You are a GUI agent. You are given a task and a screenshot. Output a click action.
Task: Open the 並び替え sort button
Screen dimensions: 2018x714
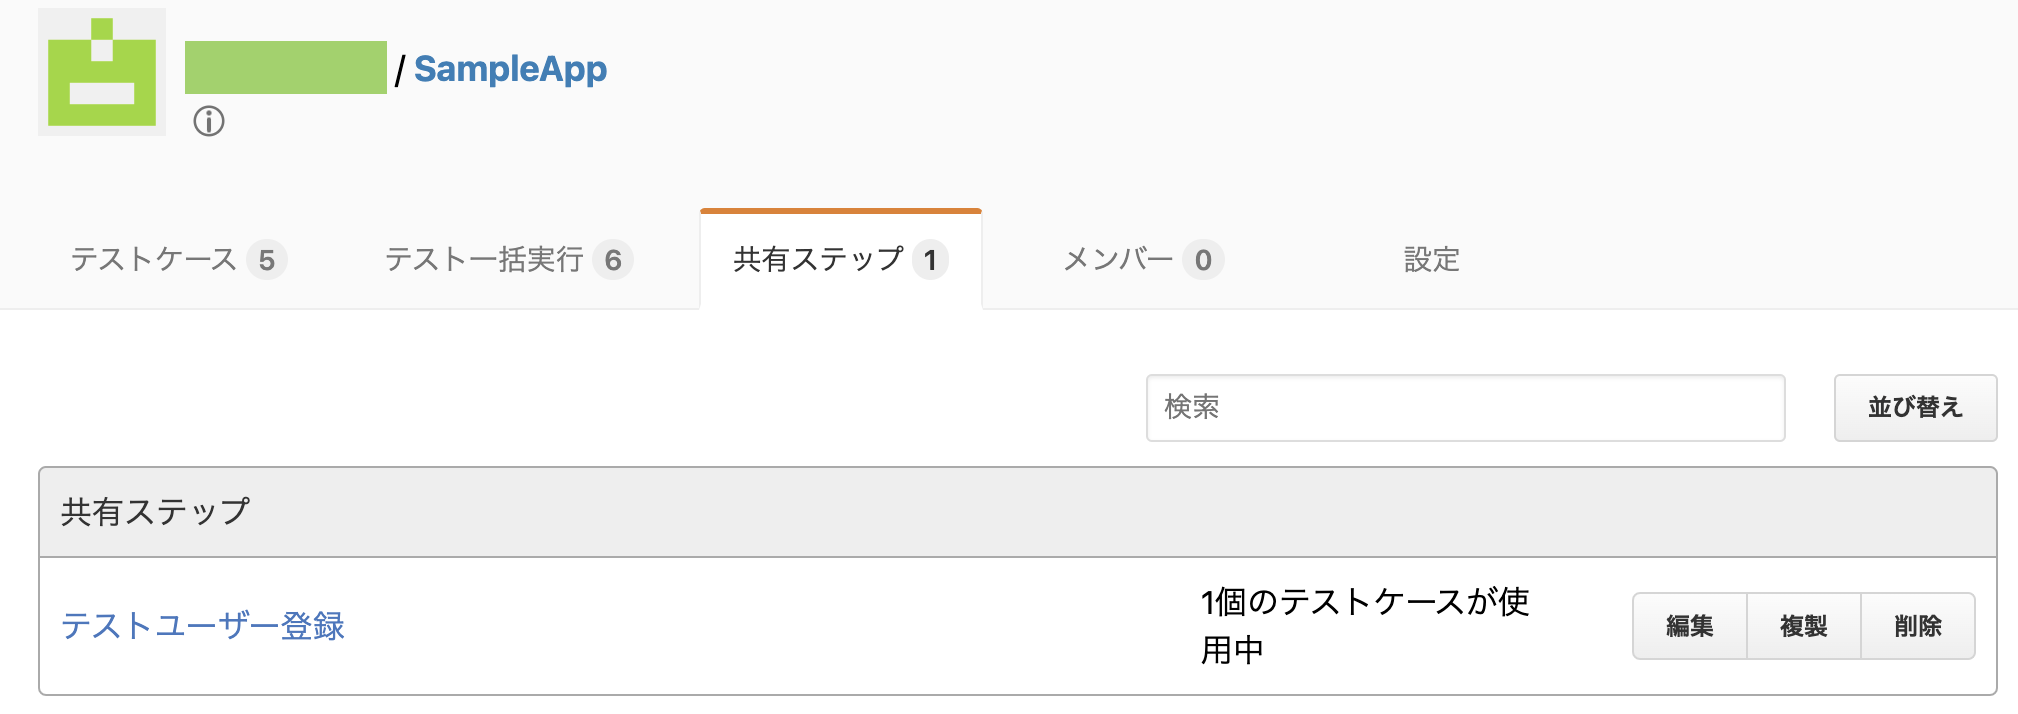tap(1915, 408)
